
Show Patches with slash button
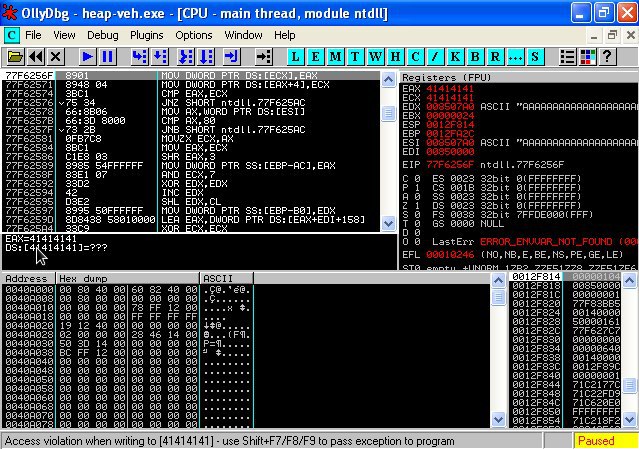tap(435, 57)
